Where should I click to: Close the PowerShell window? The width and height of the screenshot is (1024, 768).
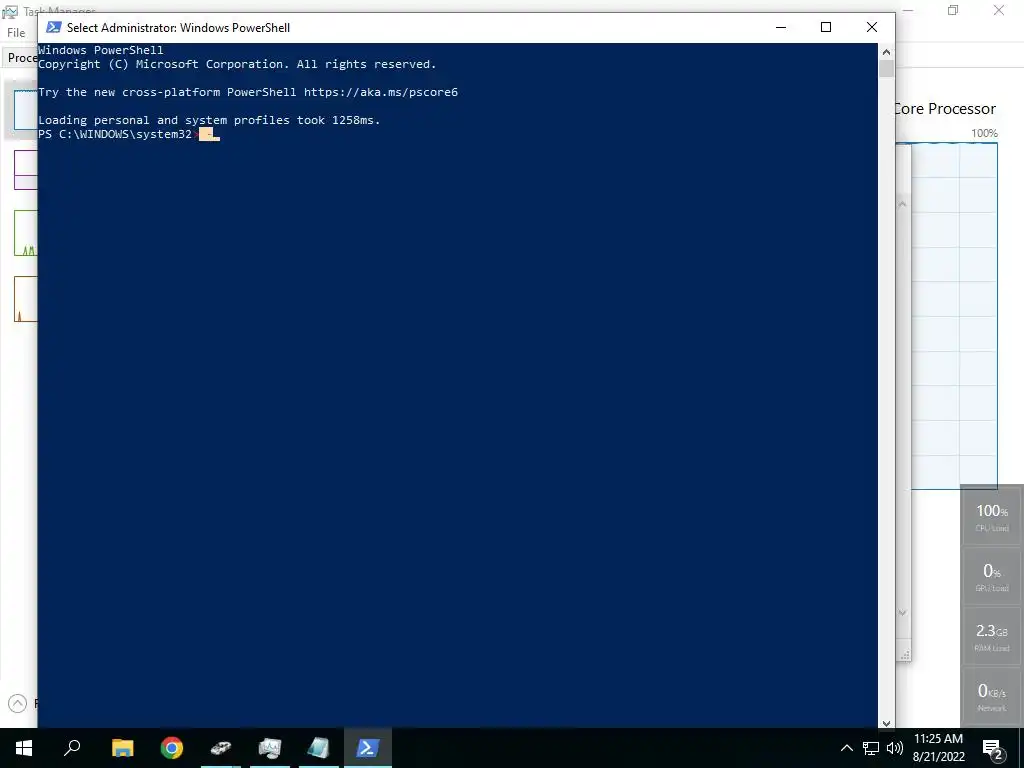click(872, 27)
